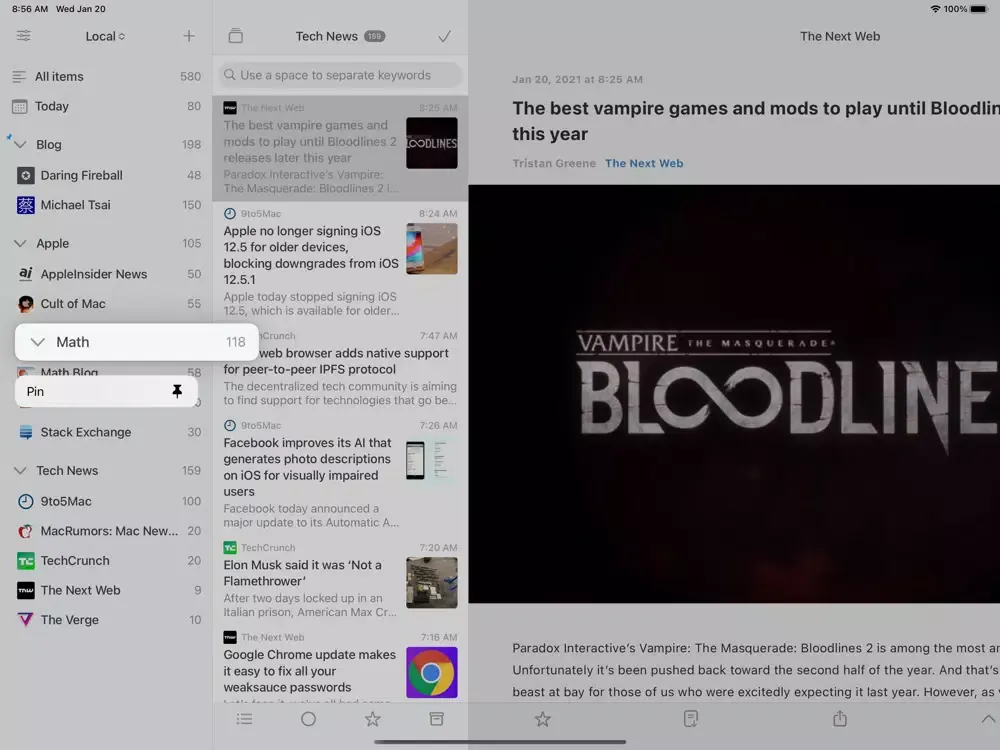Tap the status bar clock 8:56 AM
This screenshot has height=750, width=1000.
pos(30,9)
